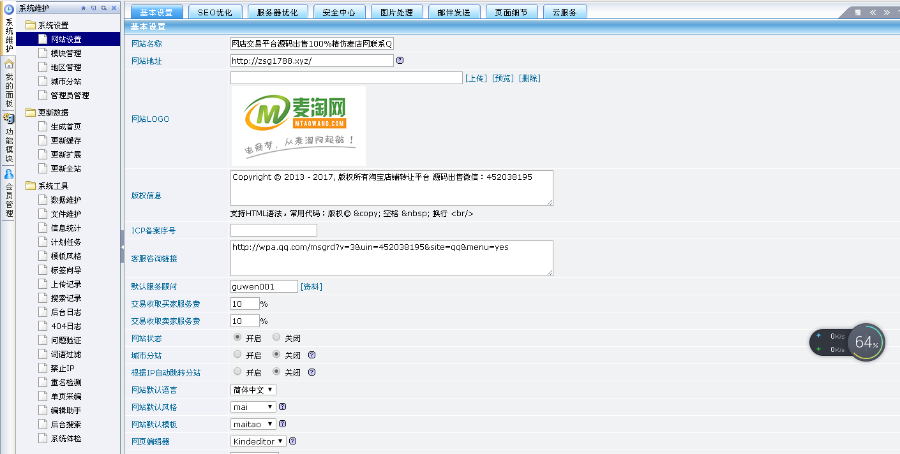Click help icon beside 城市分站 option

[x=312, y=355]
